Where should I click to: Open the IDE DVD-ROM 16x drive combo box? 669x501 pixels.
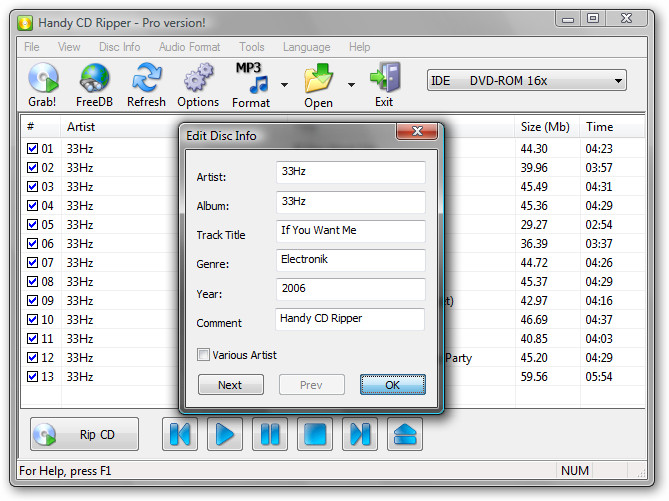pos(527,80)
